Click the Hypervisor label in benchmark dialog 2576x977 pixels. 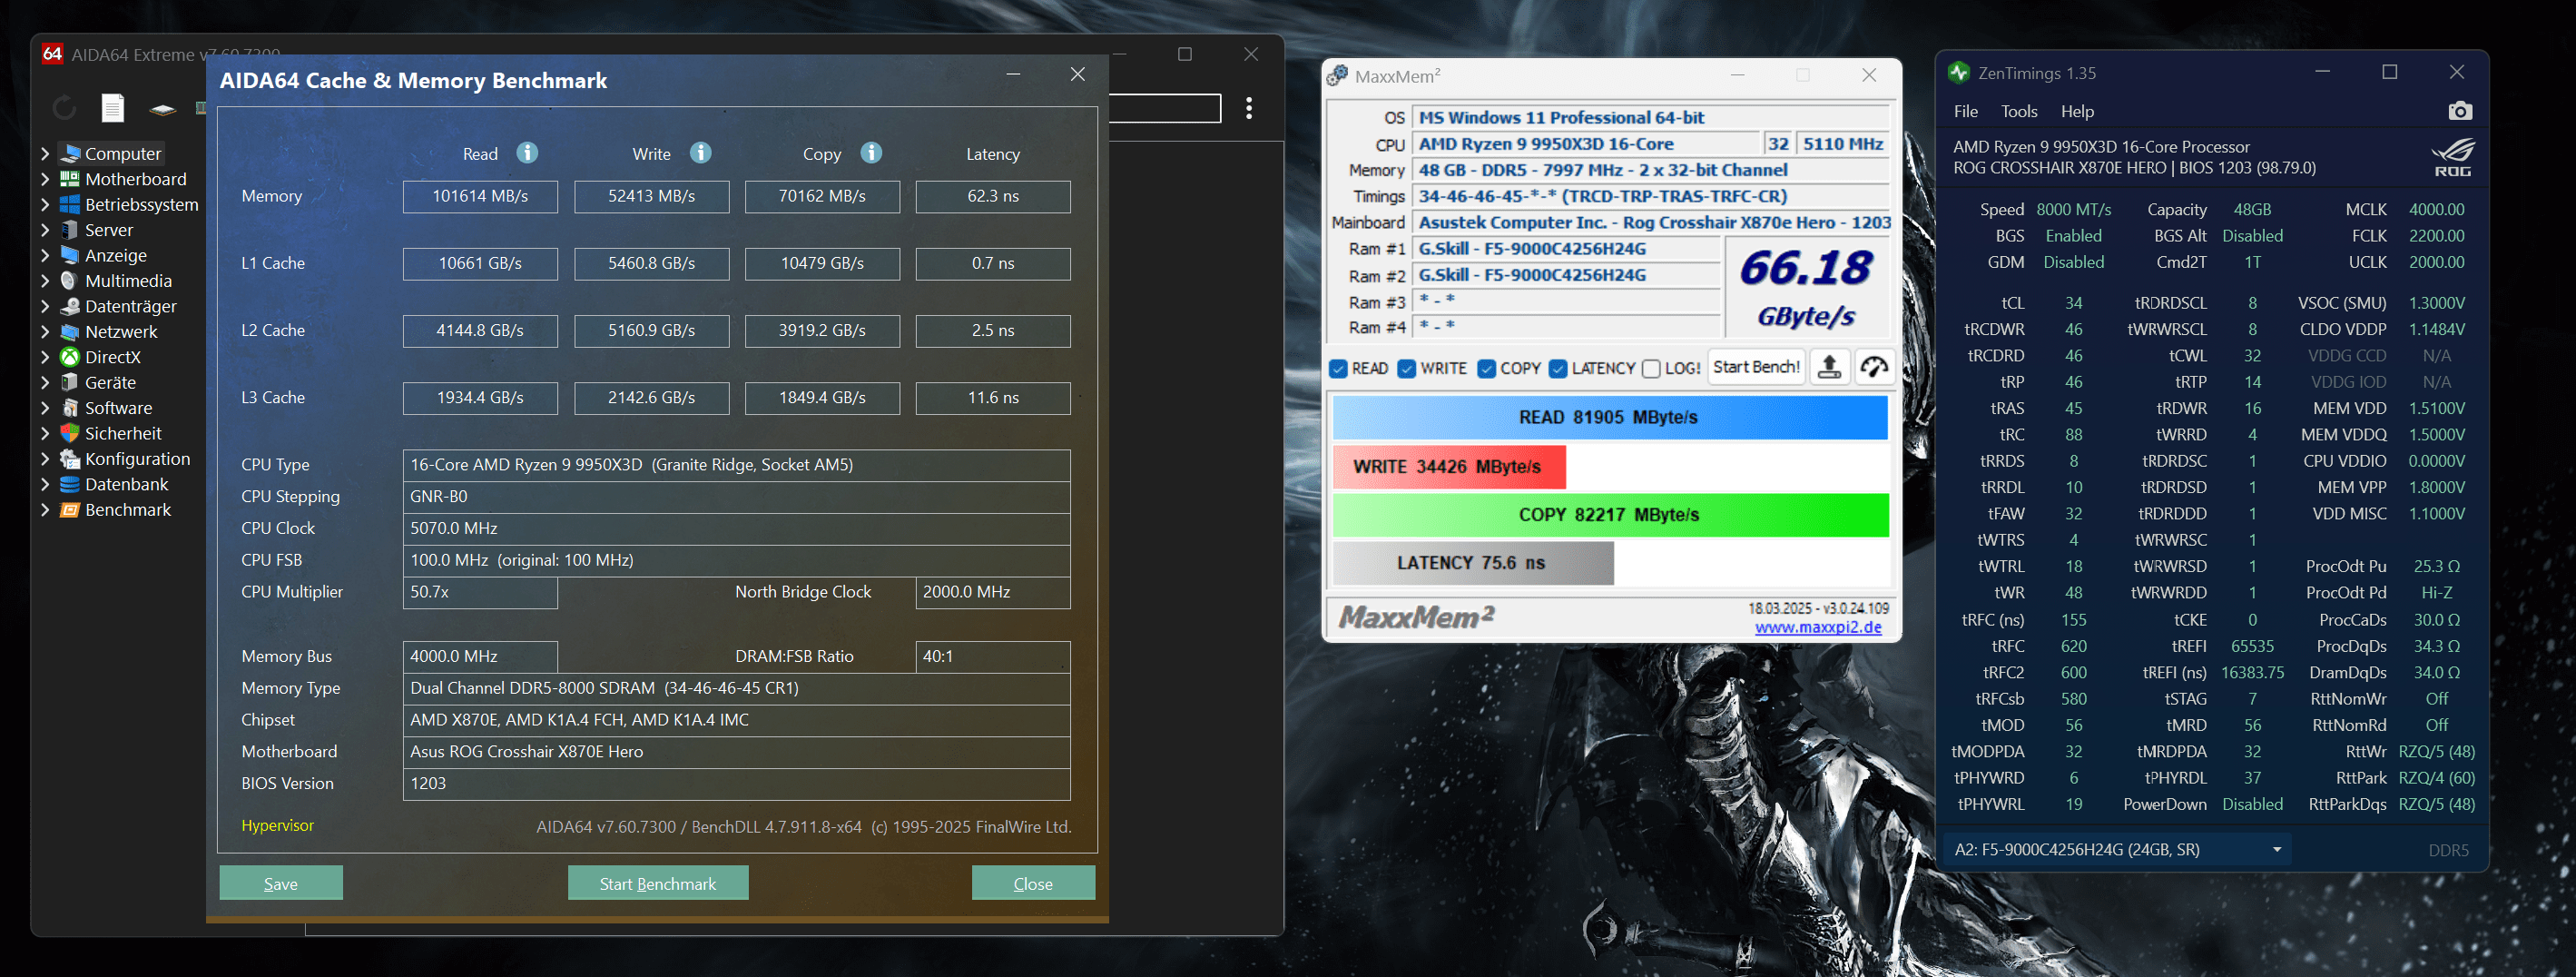[x=277, y=826]
